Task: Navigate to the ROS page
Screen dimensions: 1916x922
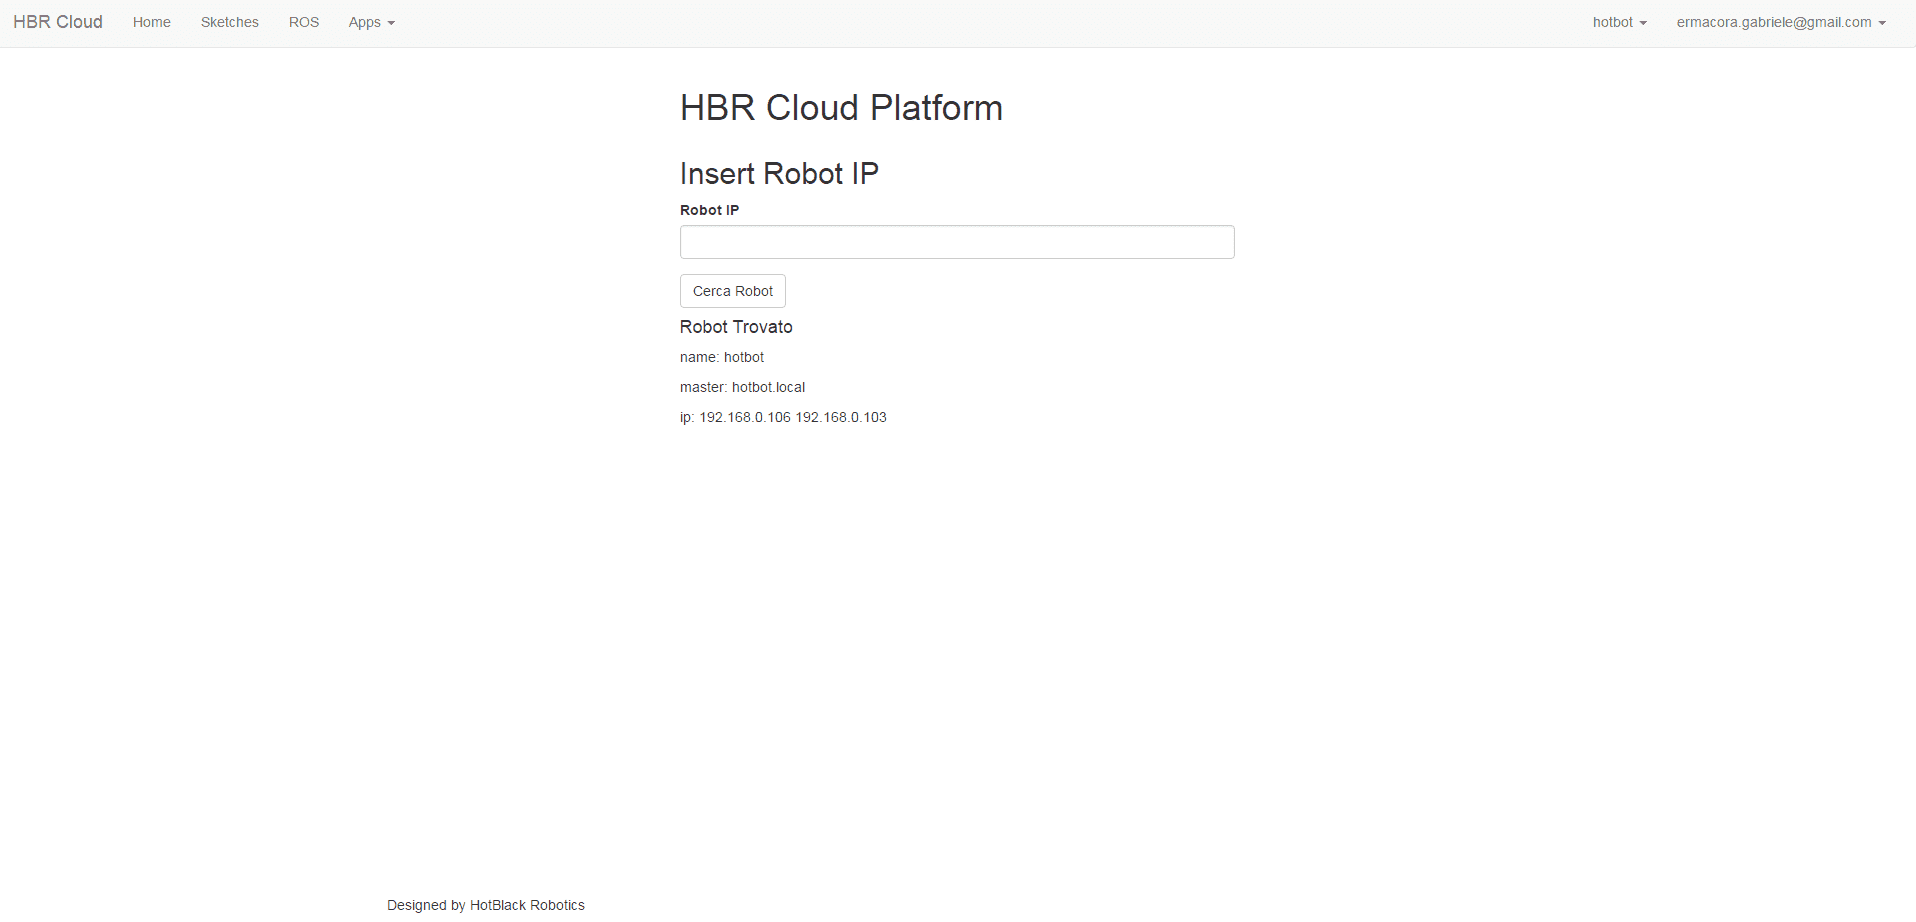Action: (x=304, y=22)
